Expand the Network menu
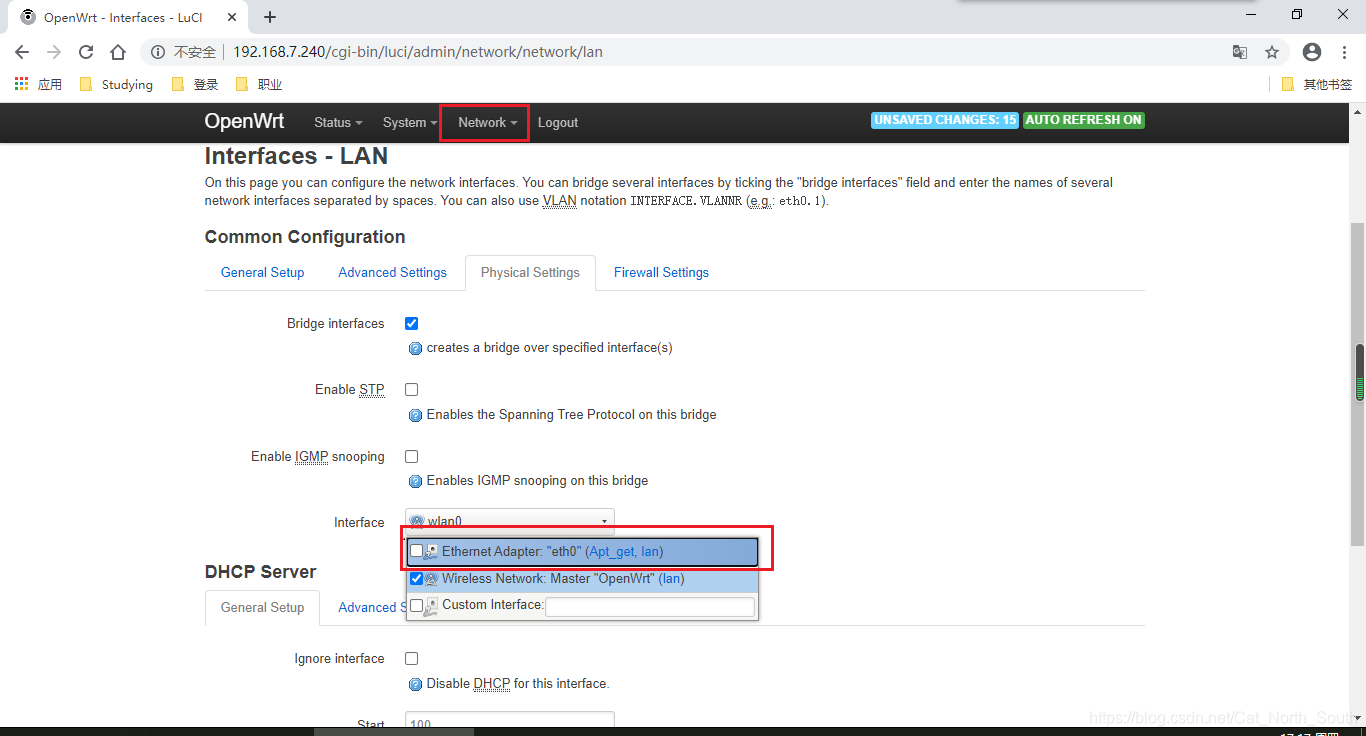 coord(488,122)
